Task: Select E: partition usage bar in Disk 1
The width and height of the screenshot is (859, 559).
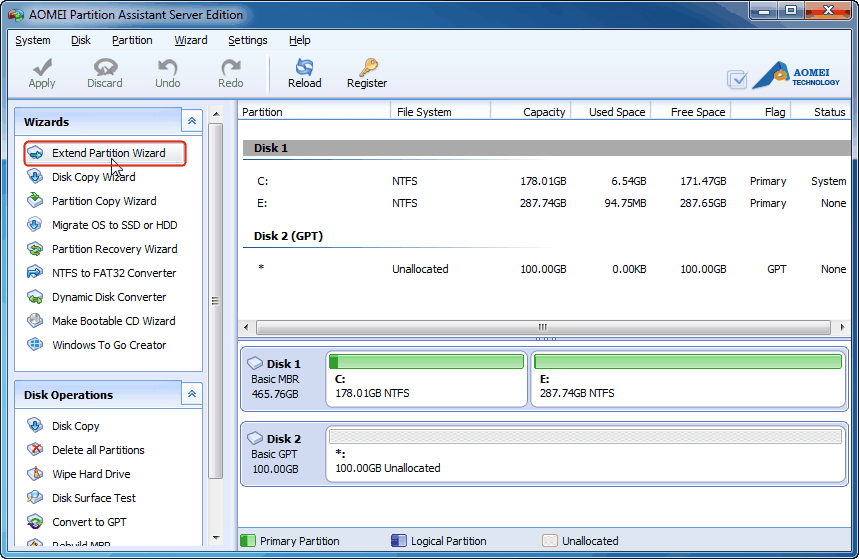Action: pos(688,362)
